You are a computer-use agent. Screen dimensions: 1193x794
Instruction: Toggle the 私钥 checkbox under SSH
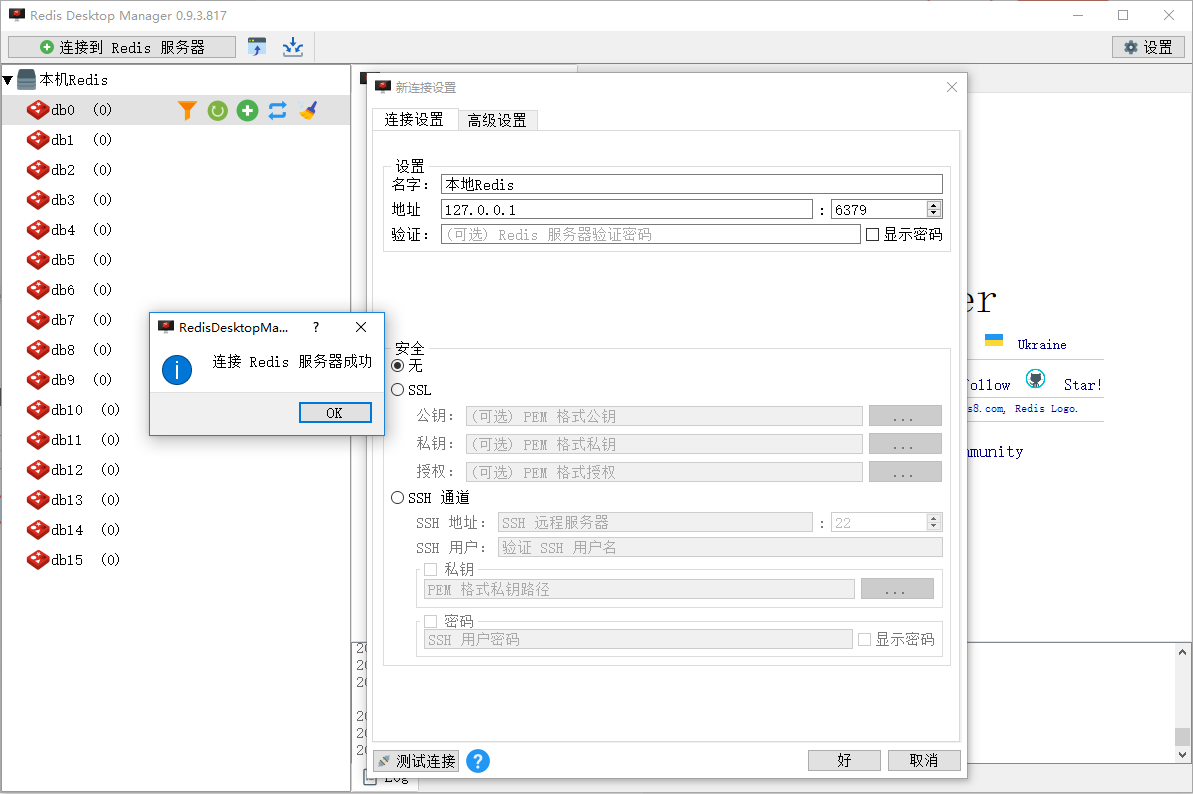tap(431, 569)
